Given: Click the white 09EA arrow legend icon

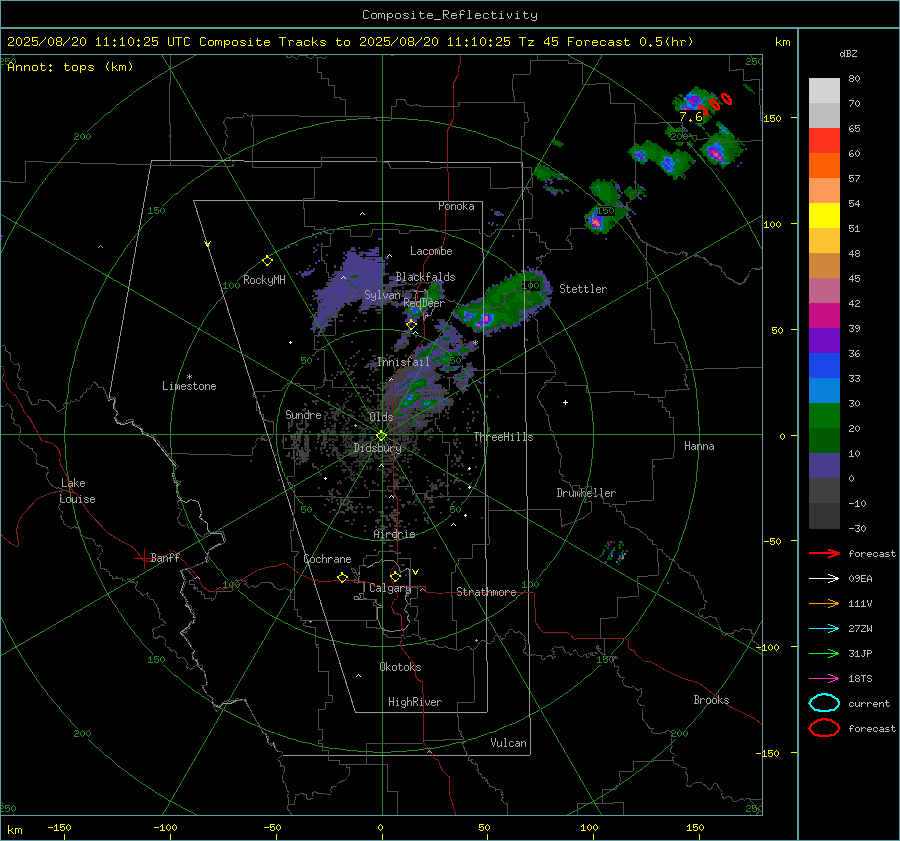Looking at the screenshot, I should (x=824, y=579).
